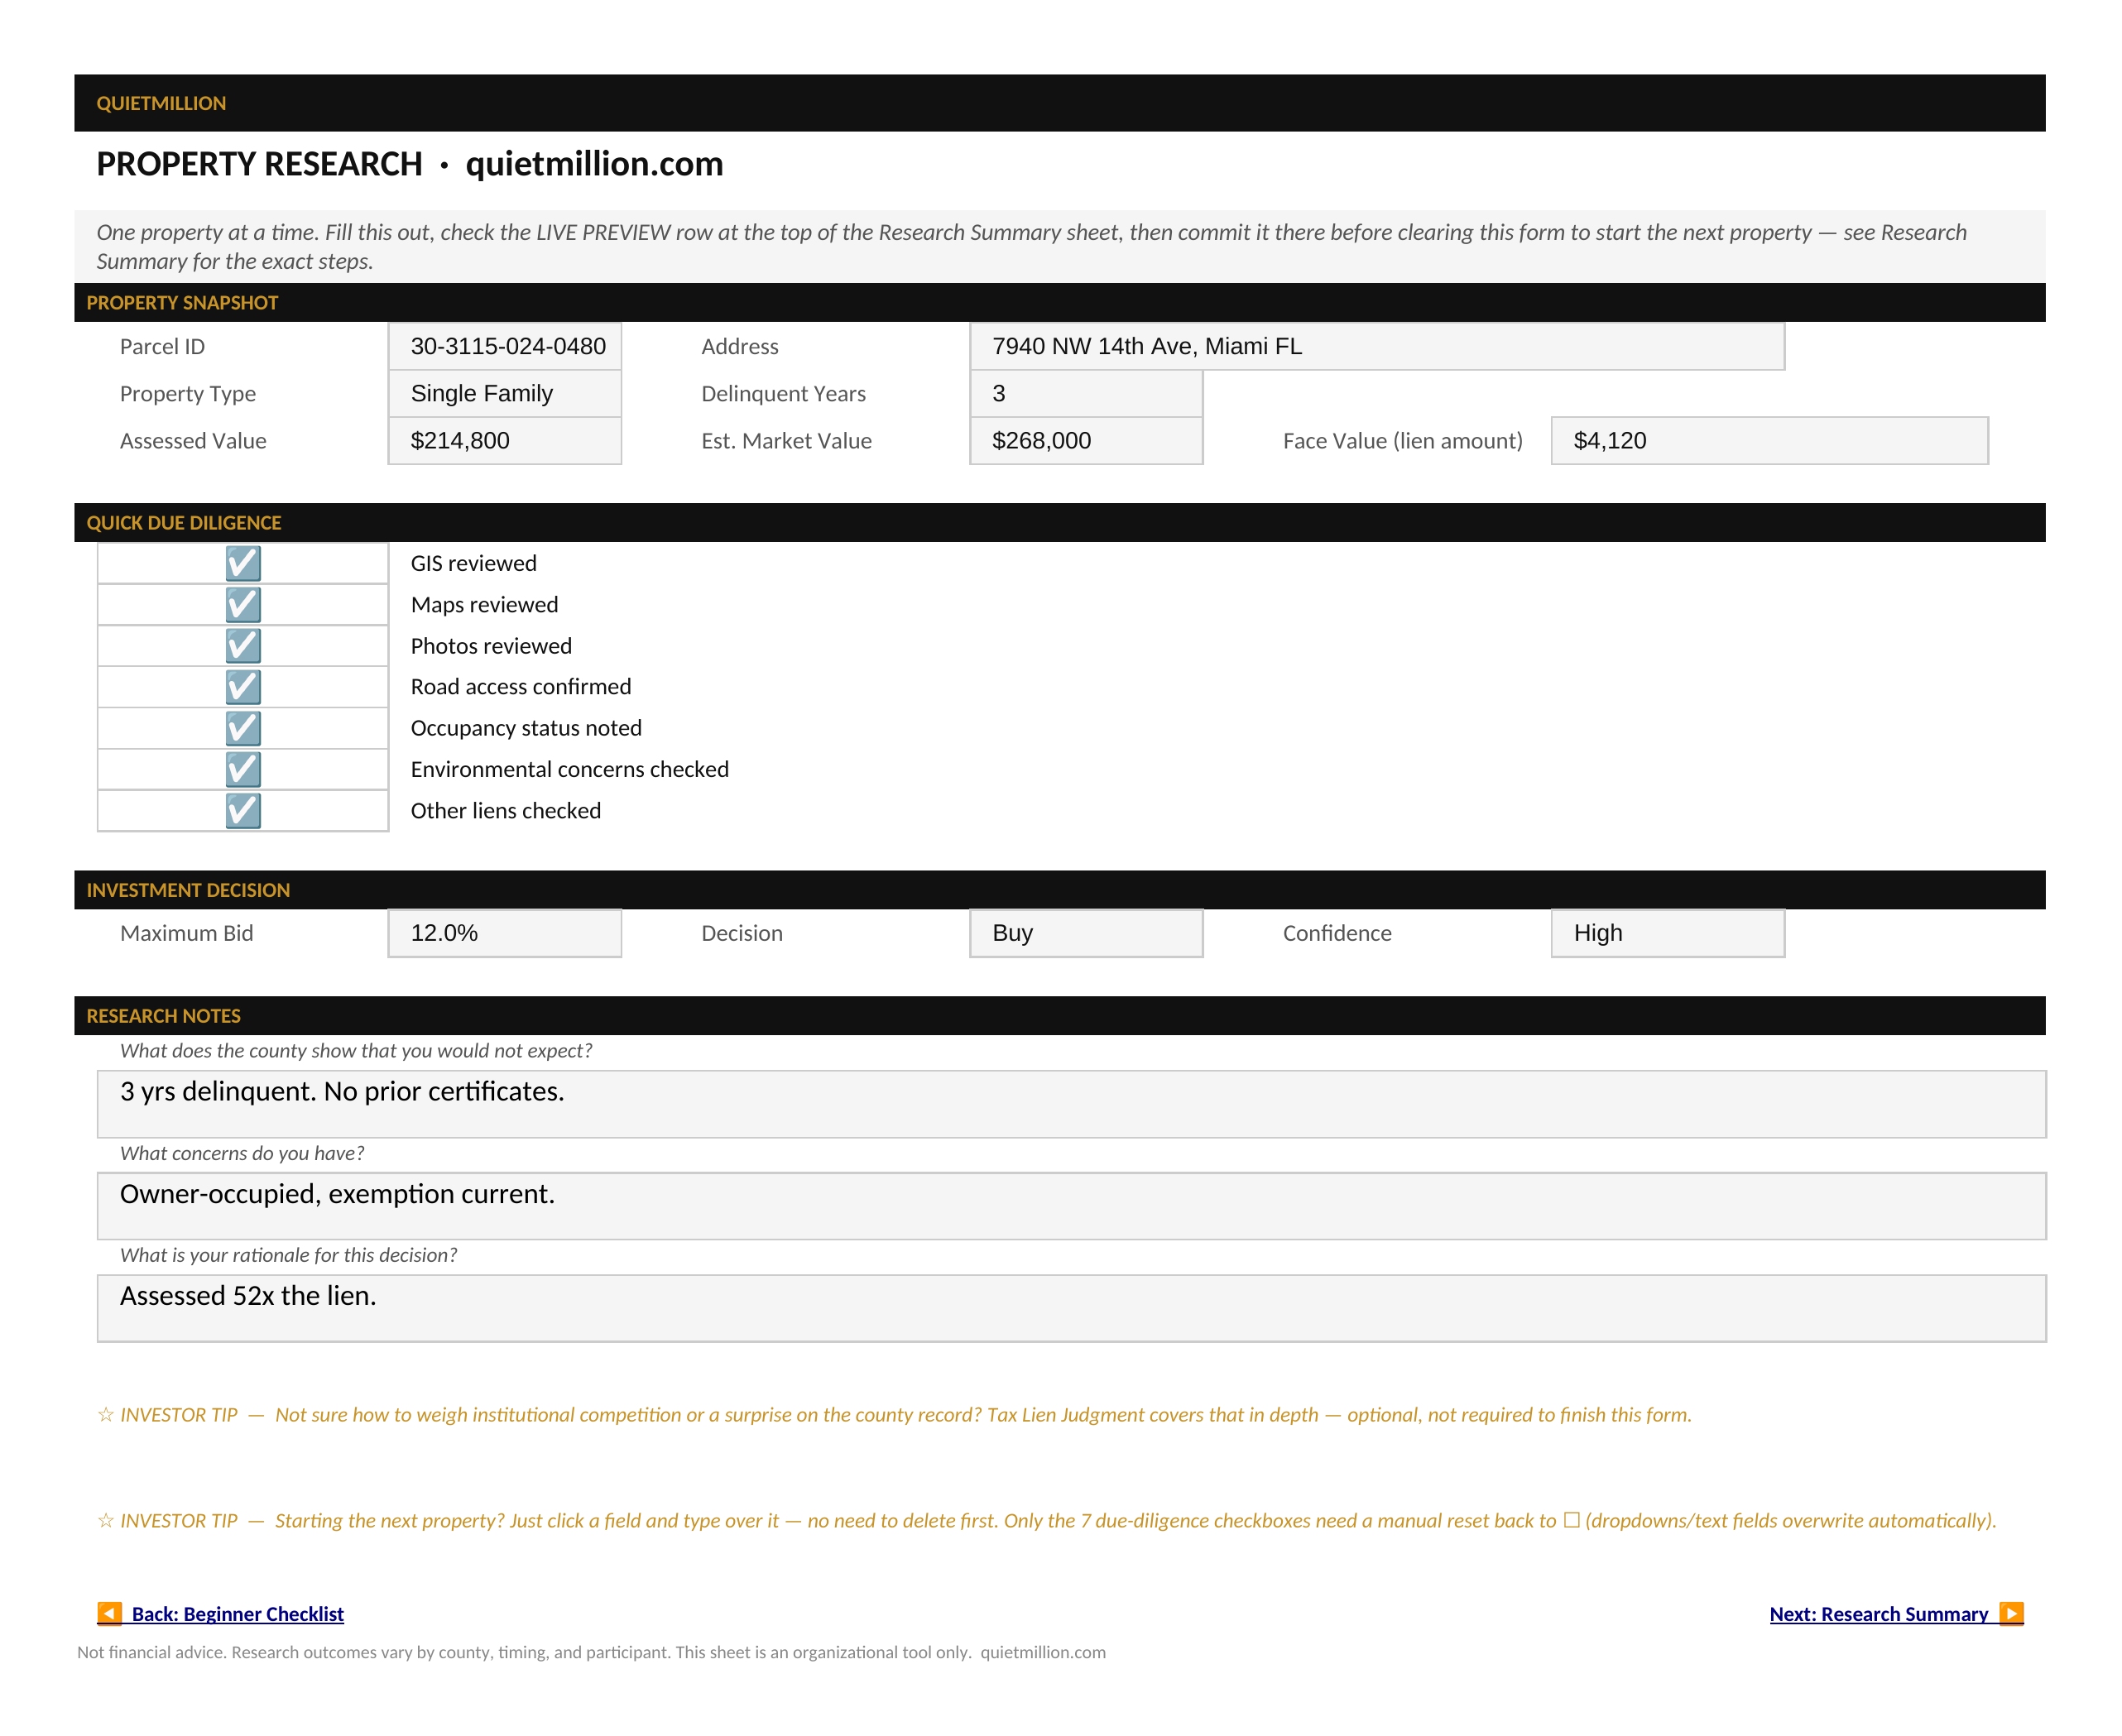Click the "One property at a time" instructions
The image size is (2122, 1736).
coord(1031,246)
